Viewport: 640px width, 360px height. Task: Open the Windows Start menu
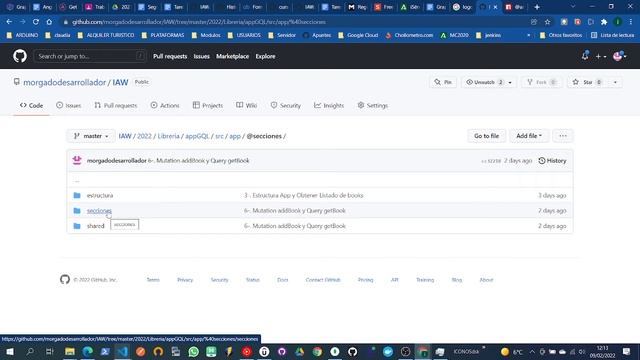[x=10, y=351]
